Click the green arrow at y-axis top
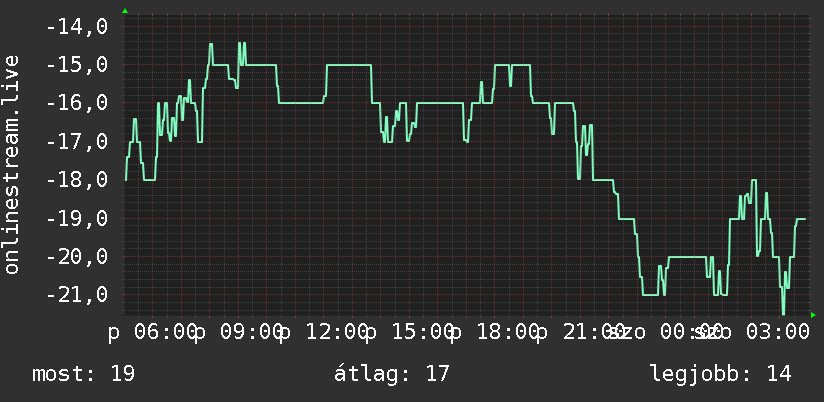 coord(125,11)
